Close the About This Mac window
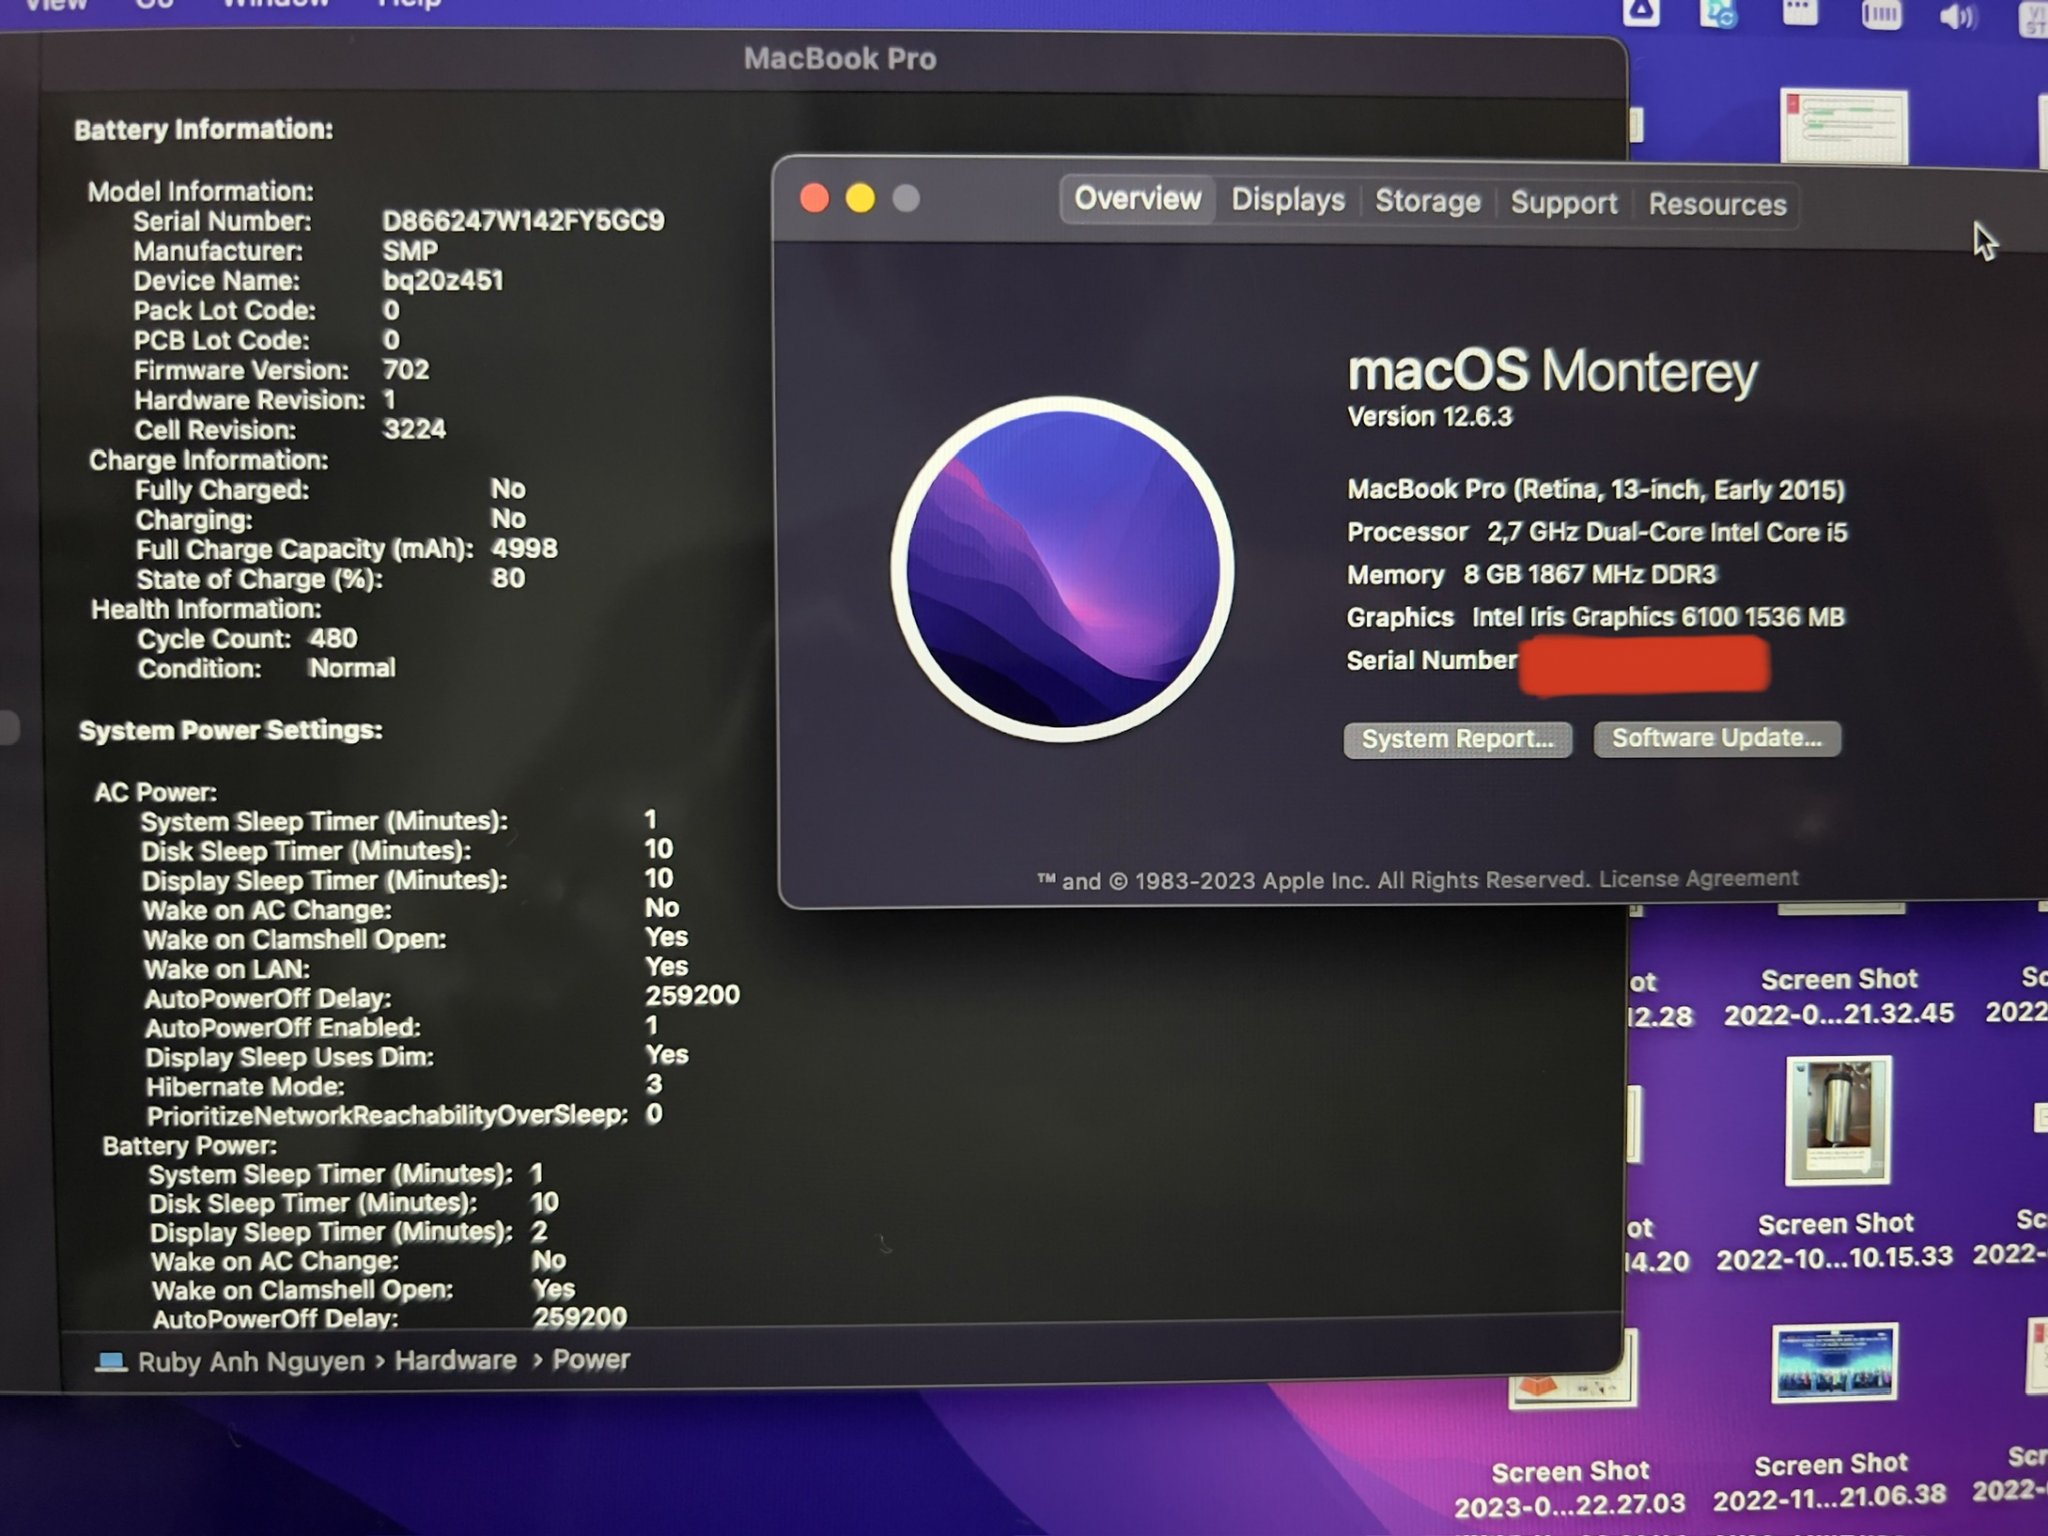 815,198
